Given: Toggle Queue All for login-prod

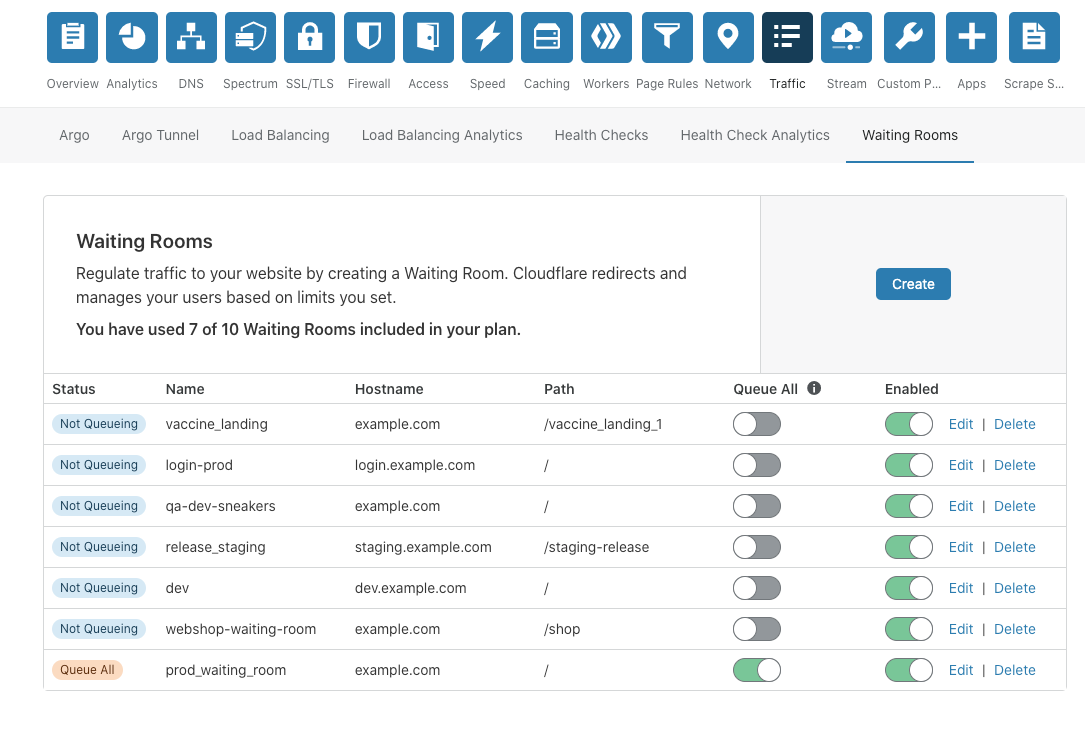Looking at the screenshot, I should tap(757, 465).
